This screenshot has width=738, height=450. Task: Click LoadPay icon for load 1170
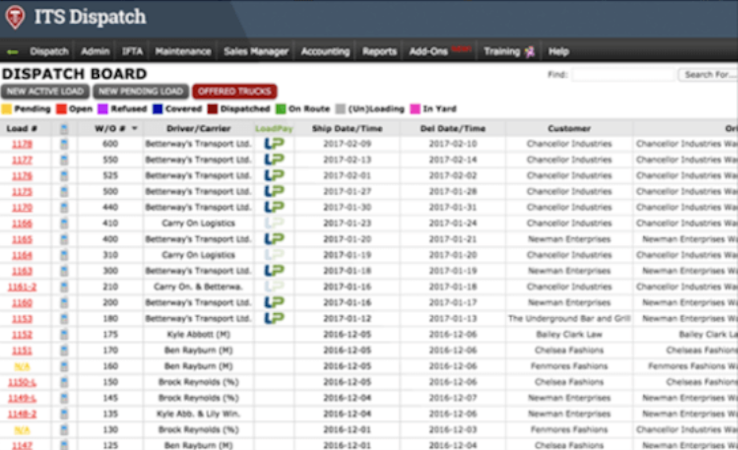click(x=274, y=207)
